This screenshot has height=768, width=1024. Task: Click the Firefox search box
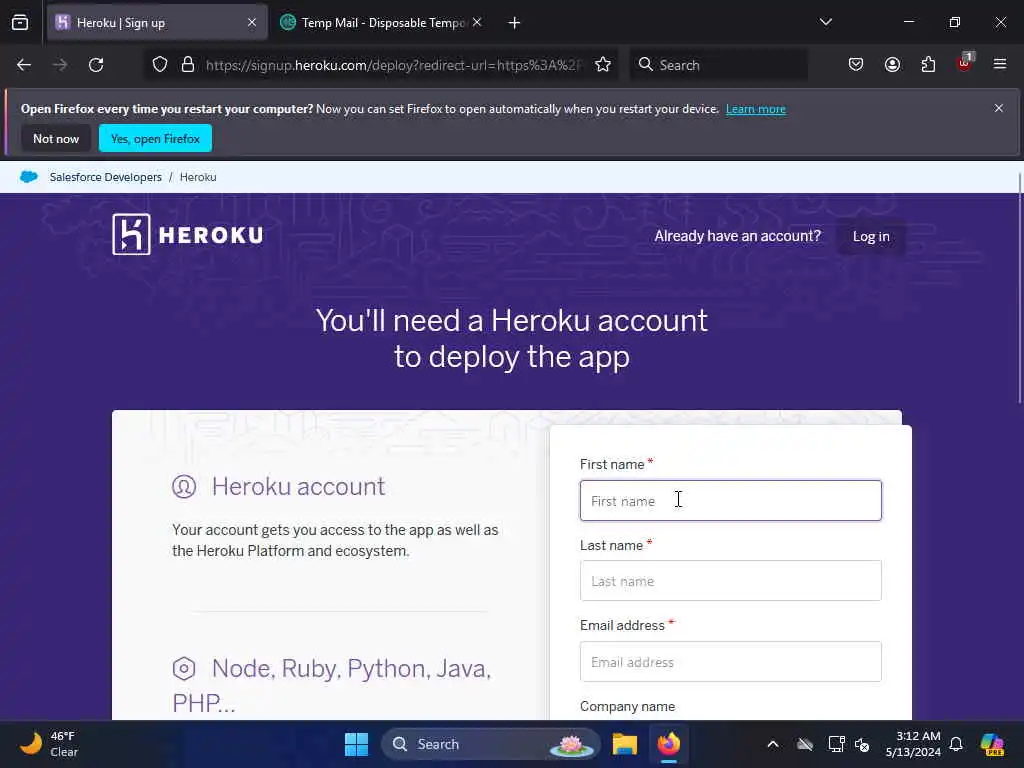718,65
